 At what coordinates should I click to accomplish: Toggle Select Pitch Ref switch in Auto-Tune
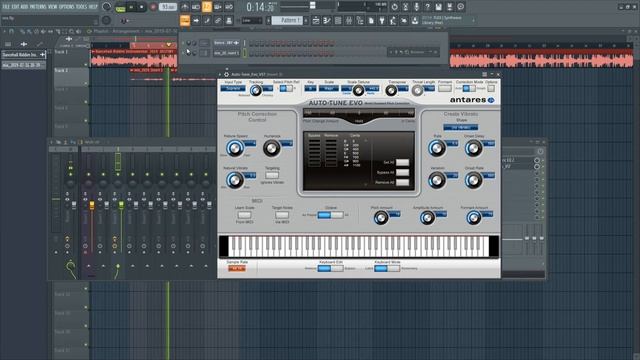click(286, 89)
